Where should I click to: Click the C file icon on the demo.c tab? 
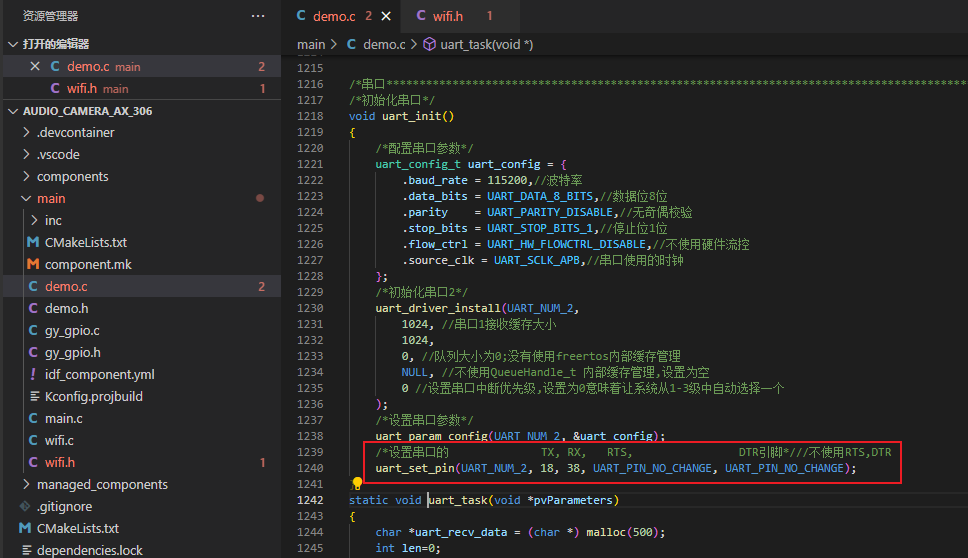tap(299, 16)
